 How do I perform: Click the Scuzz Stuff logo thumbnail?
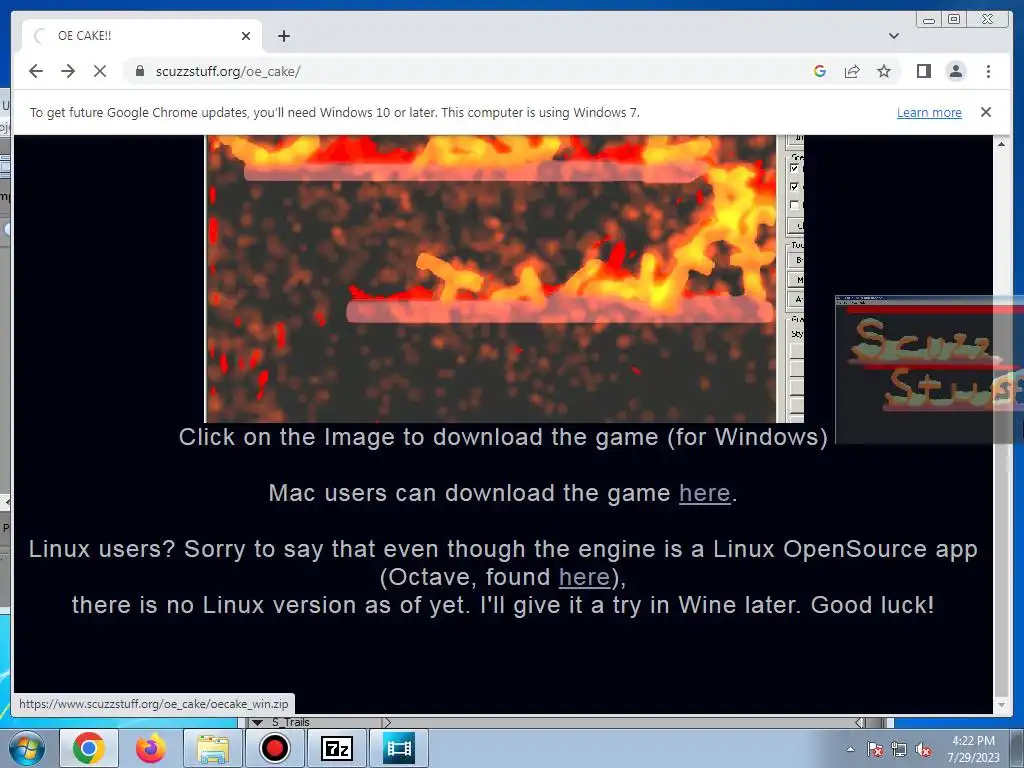click(x=929, y=370)
